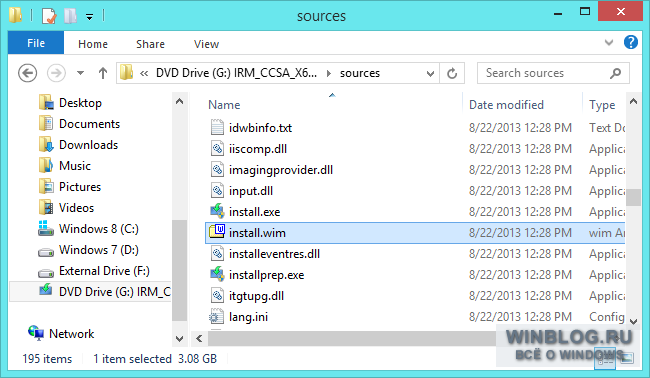Click the Properties quick access icon
The height and width of the screenshot is (378, 650).
tap(49, 16)
